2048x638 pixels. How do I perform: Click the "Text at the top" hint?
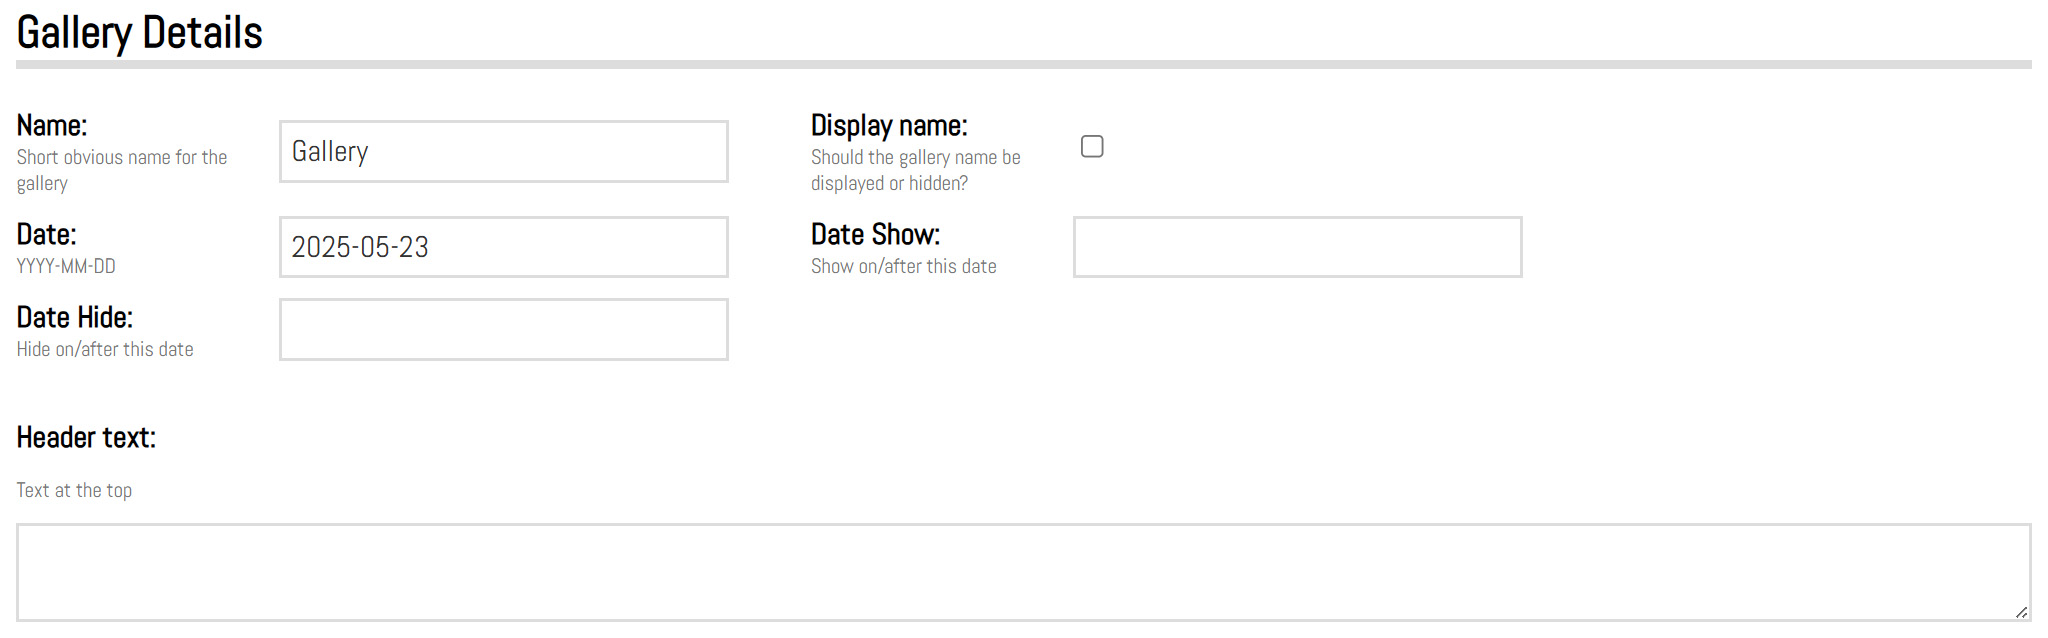[x=74, y=491]
